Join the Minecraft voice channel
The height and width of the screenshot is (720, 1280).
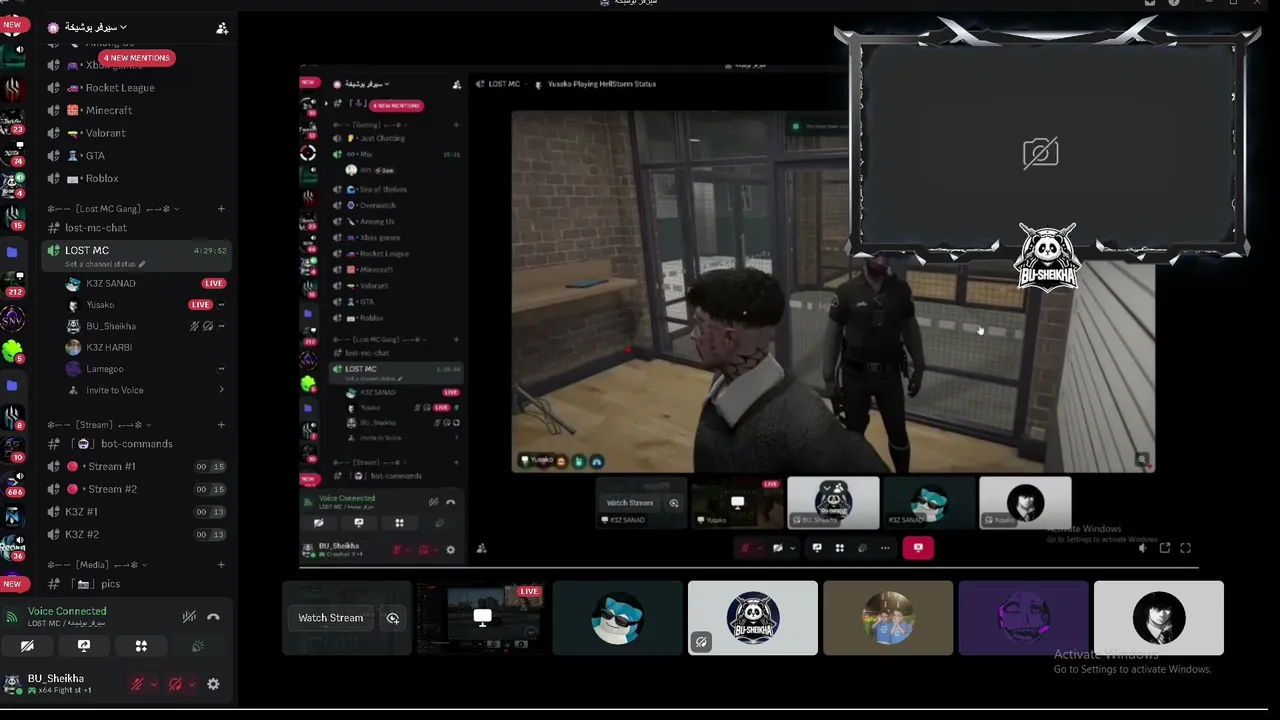pyautogui.click(x=136, y=110)
